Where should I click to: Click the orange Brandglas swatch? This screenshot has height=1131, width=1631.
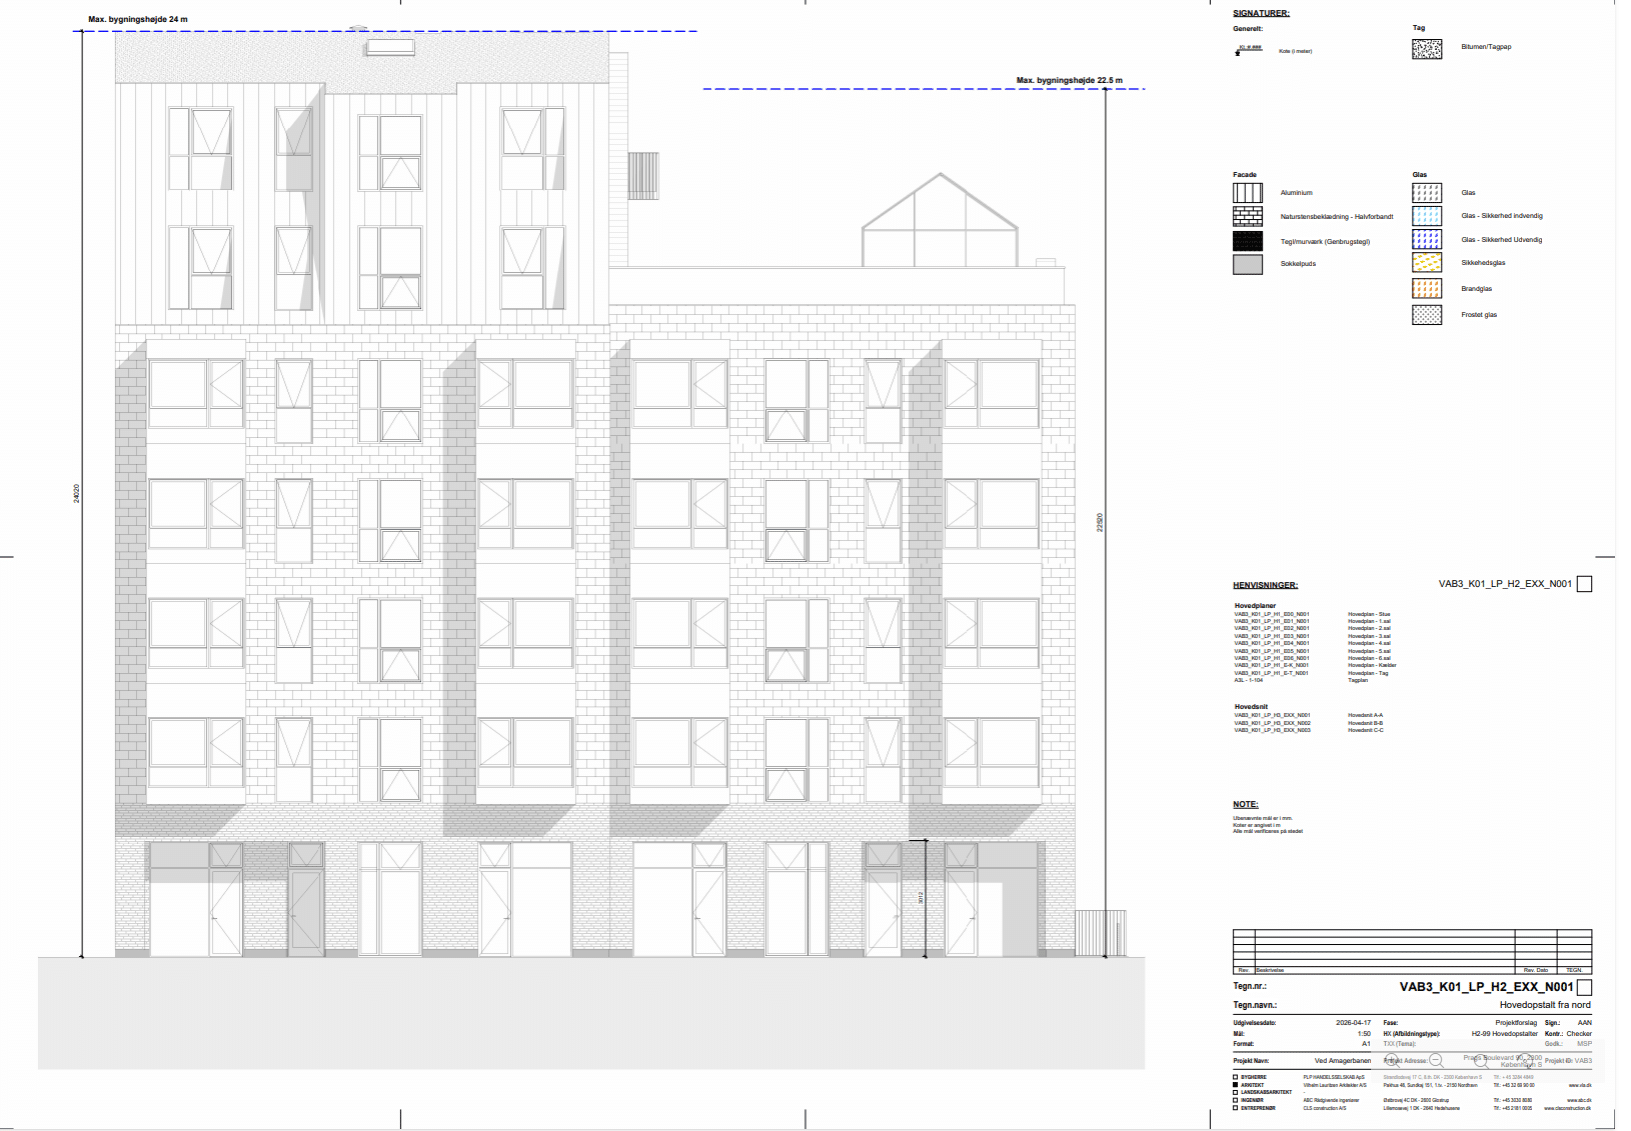[1426, 289]
